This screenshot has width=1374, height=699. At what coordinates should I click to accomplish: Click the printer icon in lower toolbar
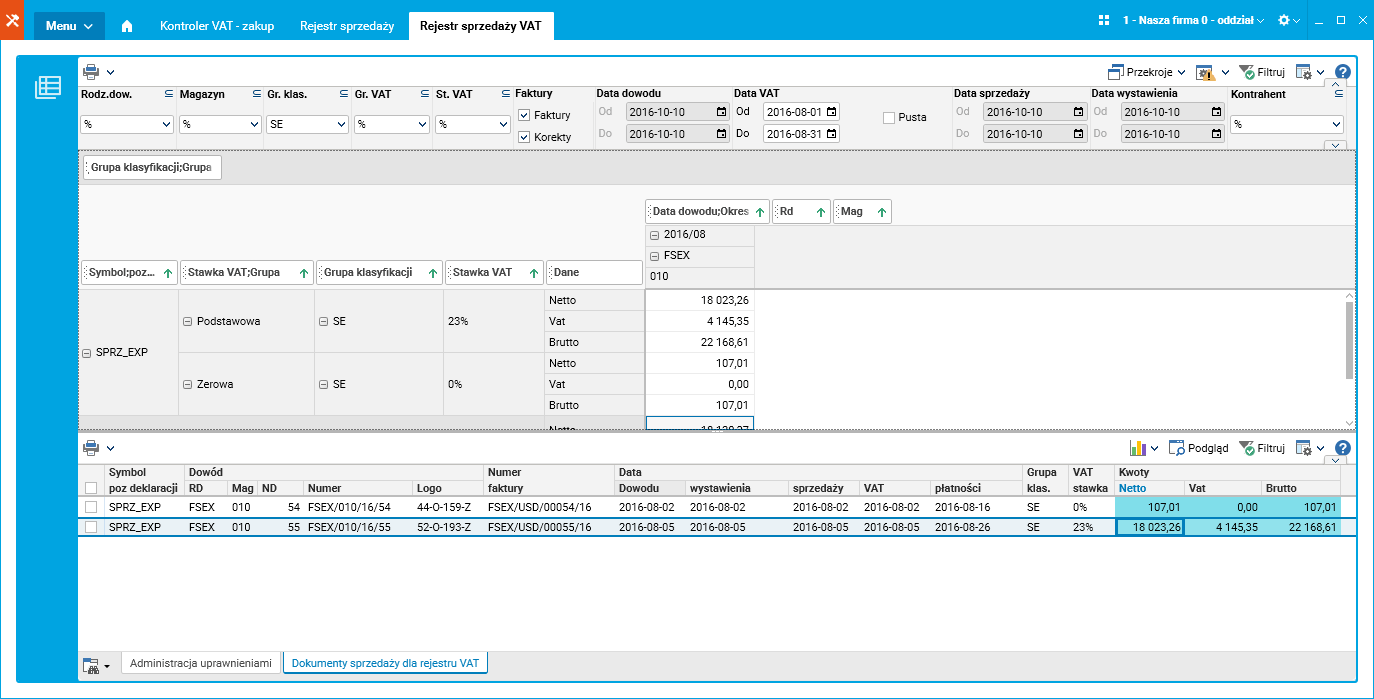91,447
